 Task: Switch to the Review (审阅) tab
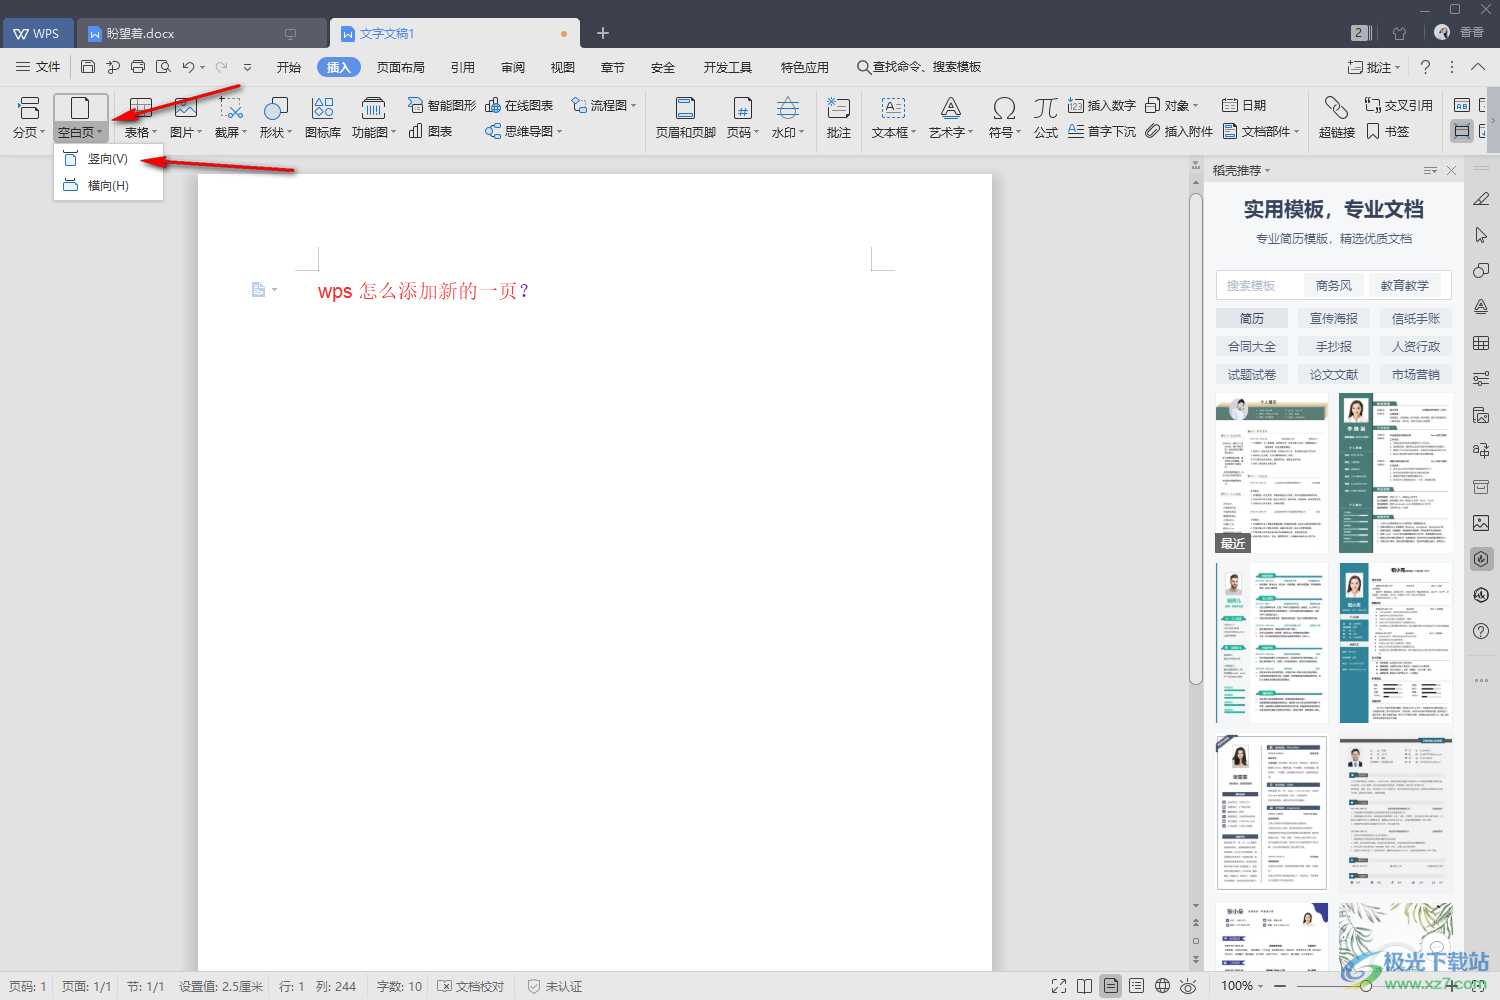pyautogui.click(x=513, y=67)
